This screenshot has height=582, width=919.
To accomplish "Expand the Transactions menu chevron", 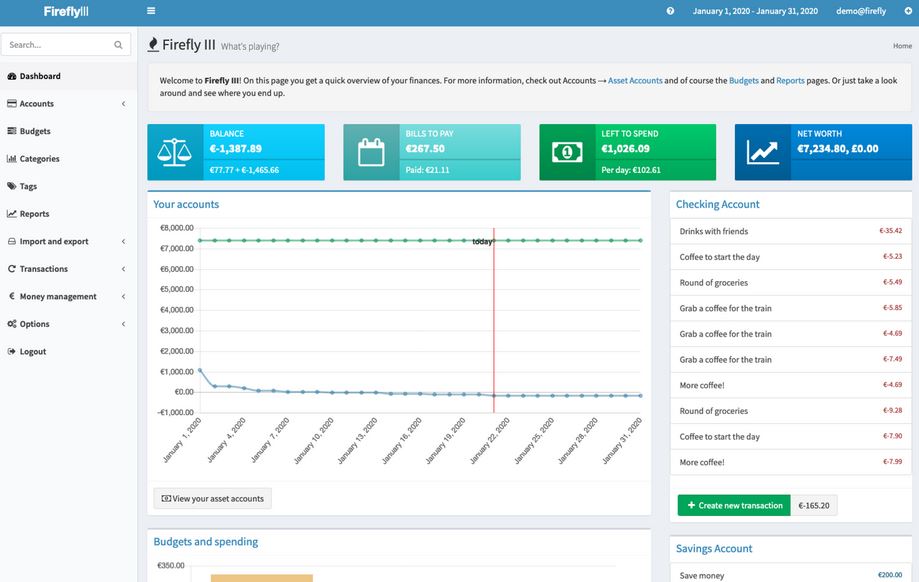I will 123,269.
